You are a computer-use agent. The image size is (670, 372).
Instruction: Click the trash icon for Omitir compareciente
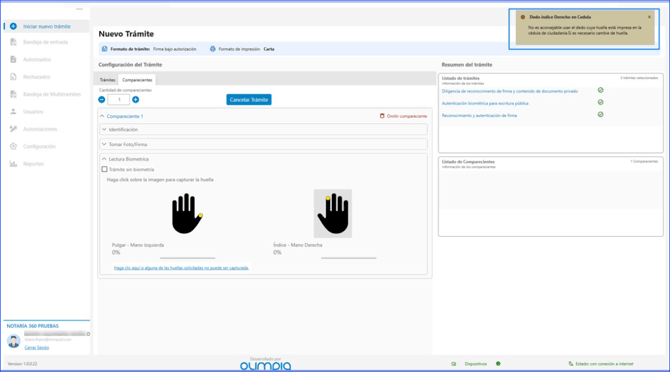pyautogui.click(x=382, y=116)
